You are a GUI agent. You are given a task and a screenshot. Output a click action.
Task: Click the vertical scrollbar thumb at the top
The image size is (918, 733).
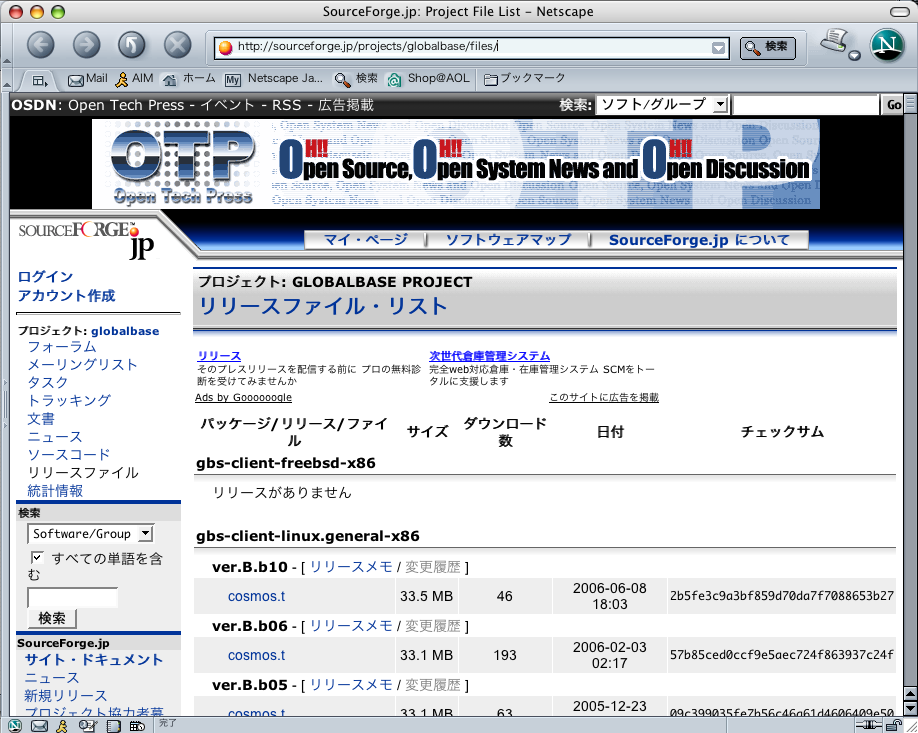tap(911, 105)
